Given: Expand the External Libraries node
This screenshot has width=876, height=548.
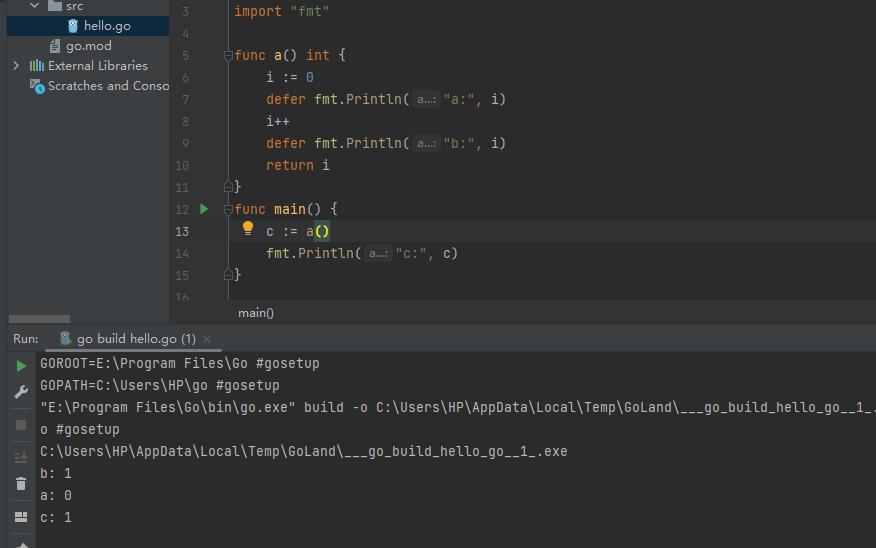Looking at the screenshot, I should tap(16, 66).
